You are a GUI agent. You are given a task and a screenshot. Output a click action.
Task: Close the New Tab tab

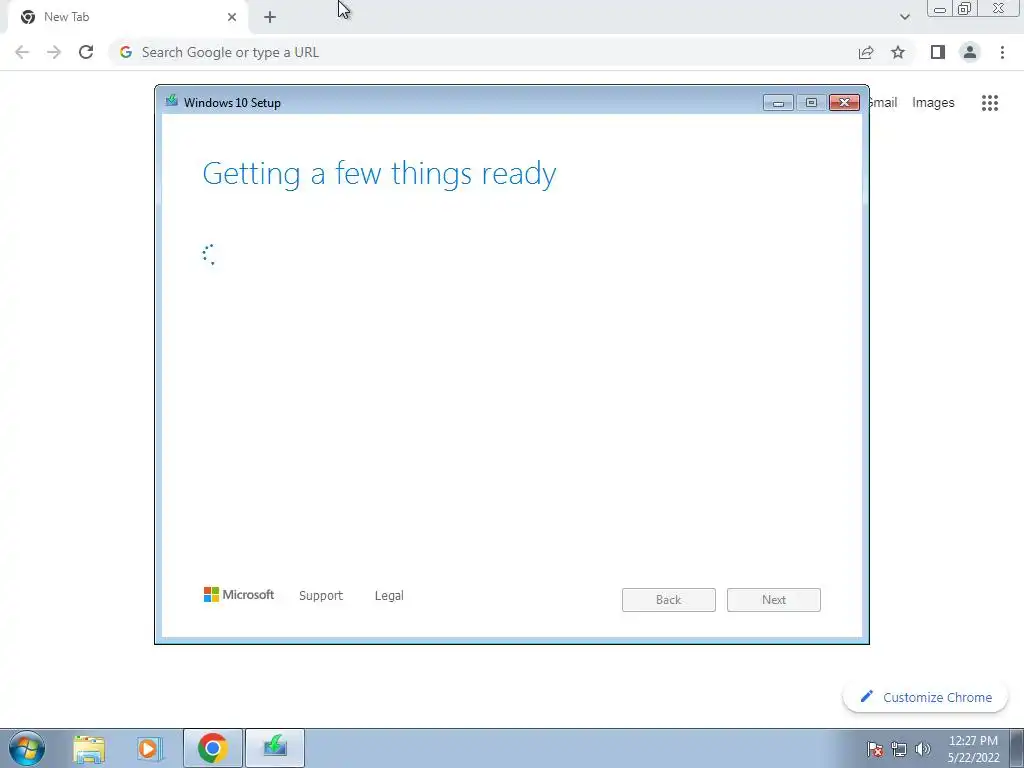point(232,17)
